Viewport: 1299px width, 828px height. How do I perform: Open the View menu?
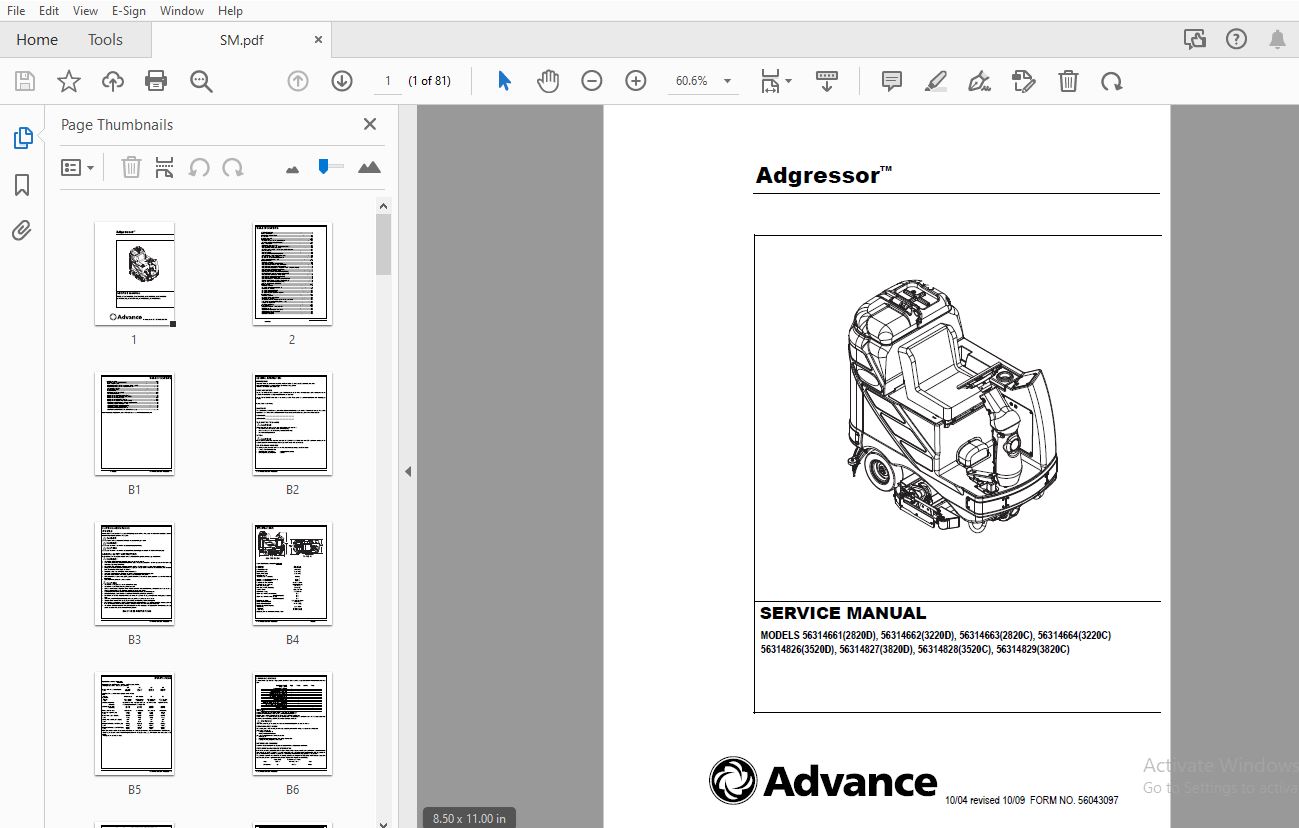pos(86,11)
